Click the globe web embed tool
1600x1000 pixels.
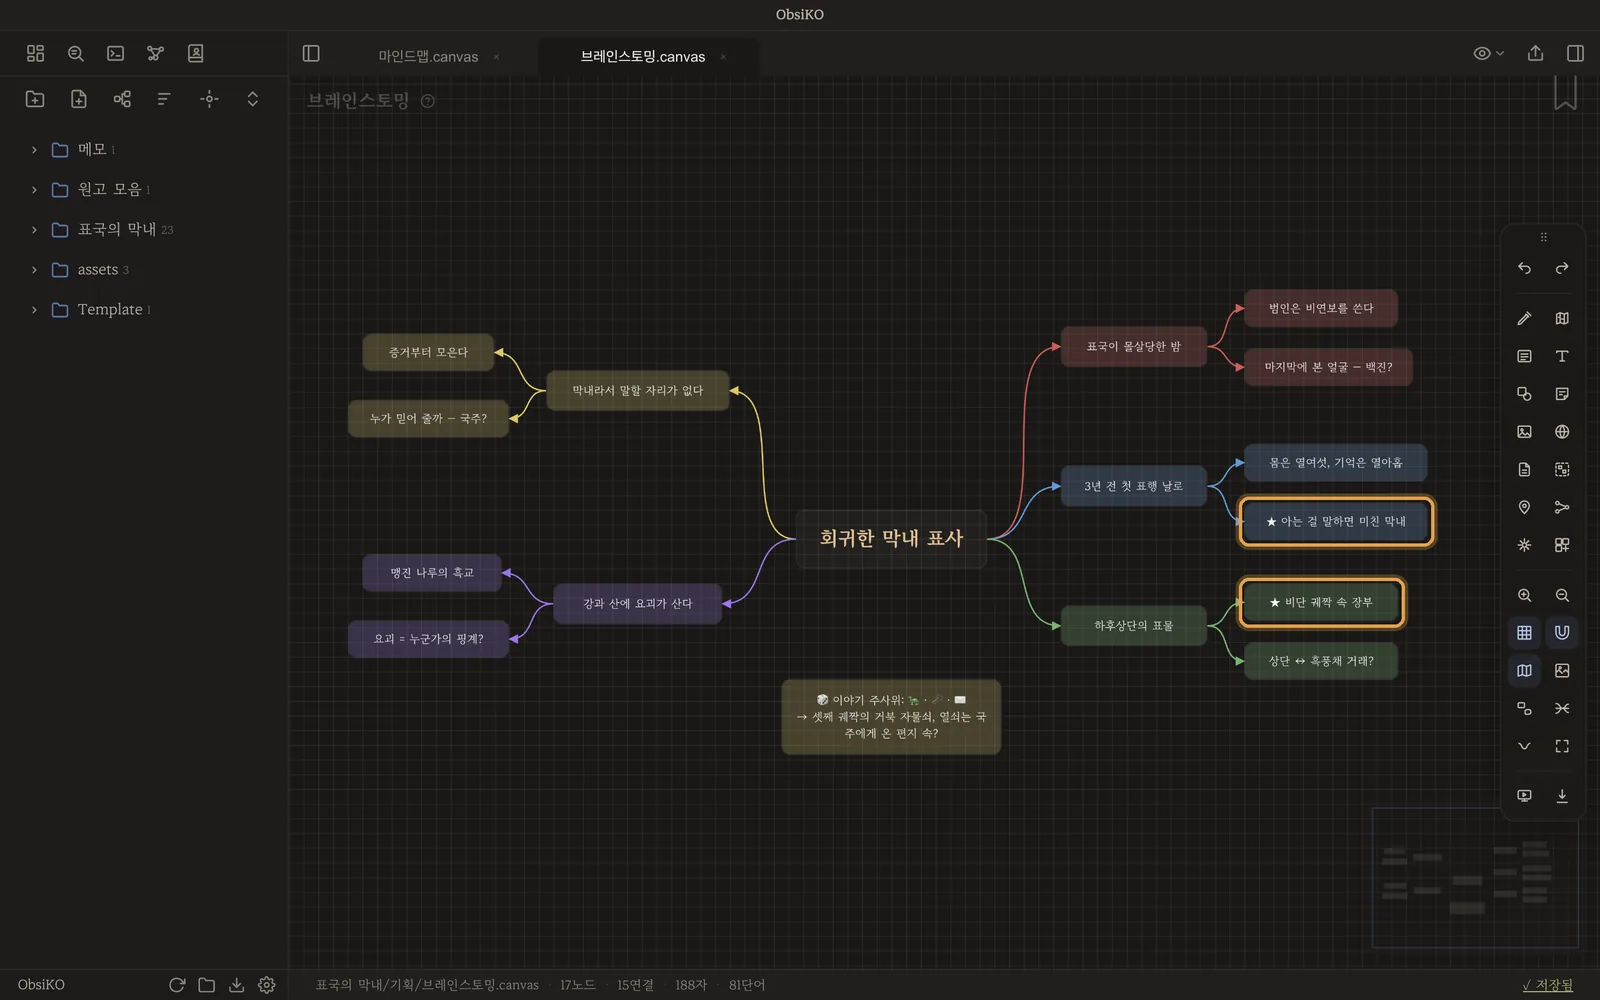[1562, 432]
